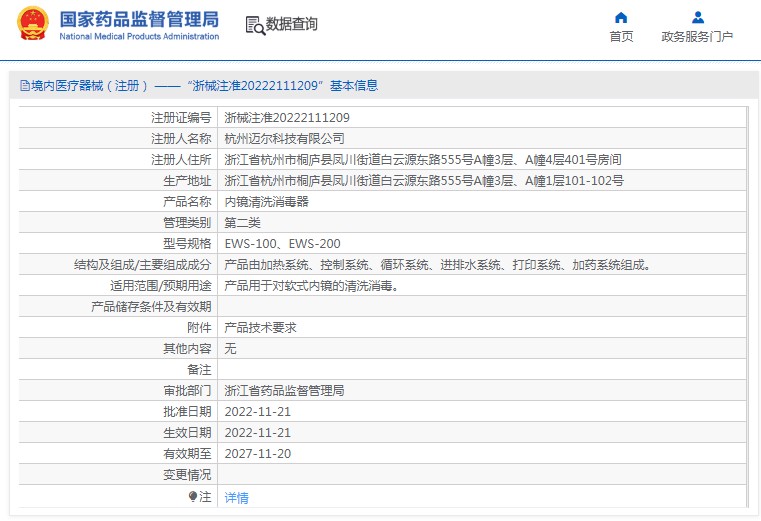Click the 型号规格 label

[x=187, y=244]
